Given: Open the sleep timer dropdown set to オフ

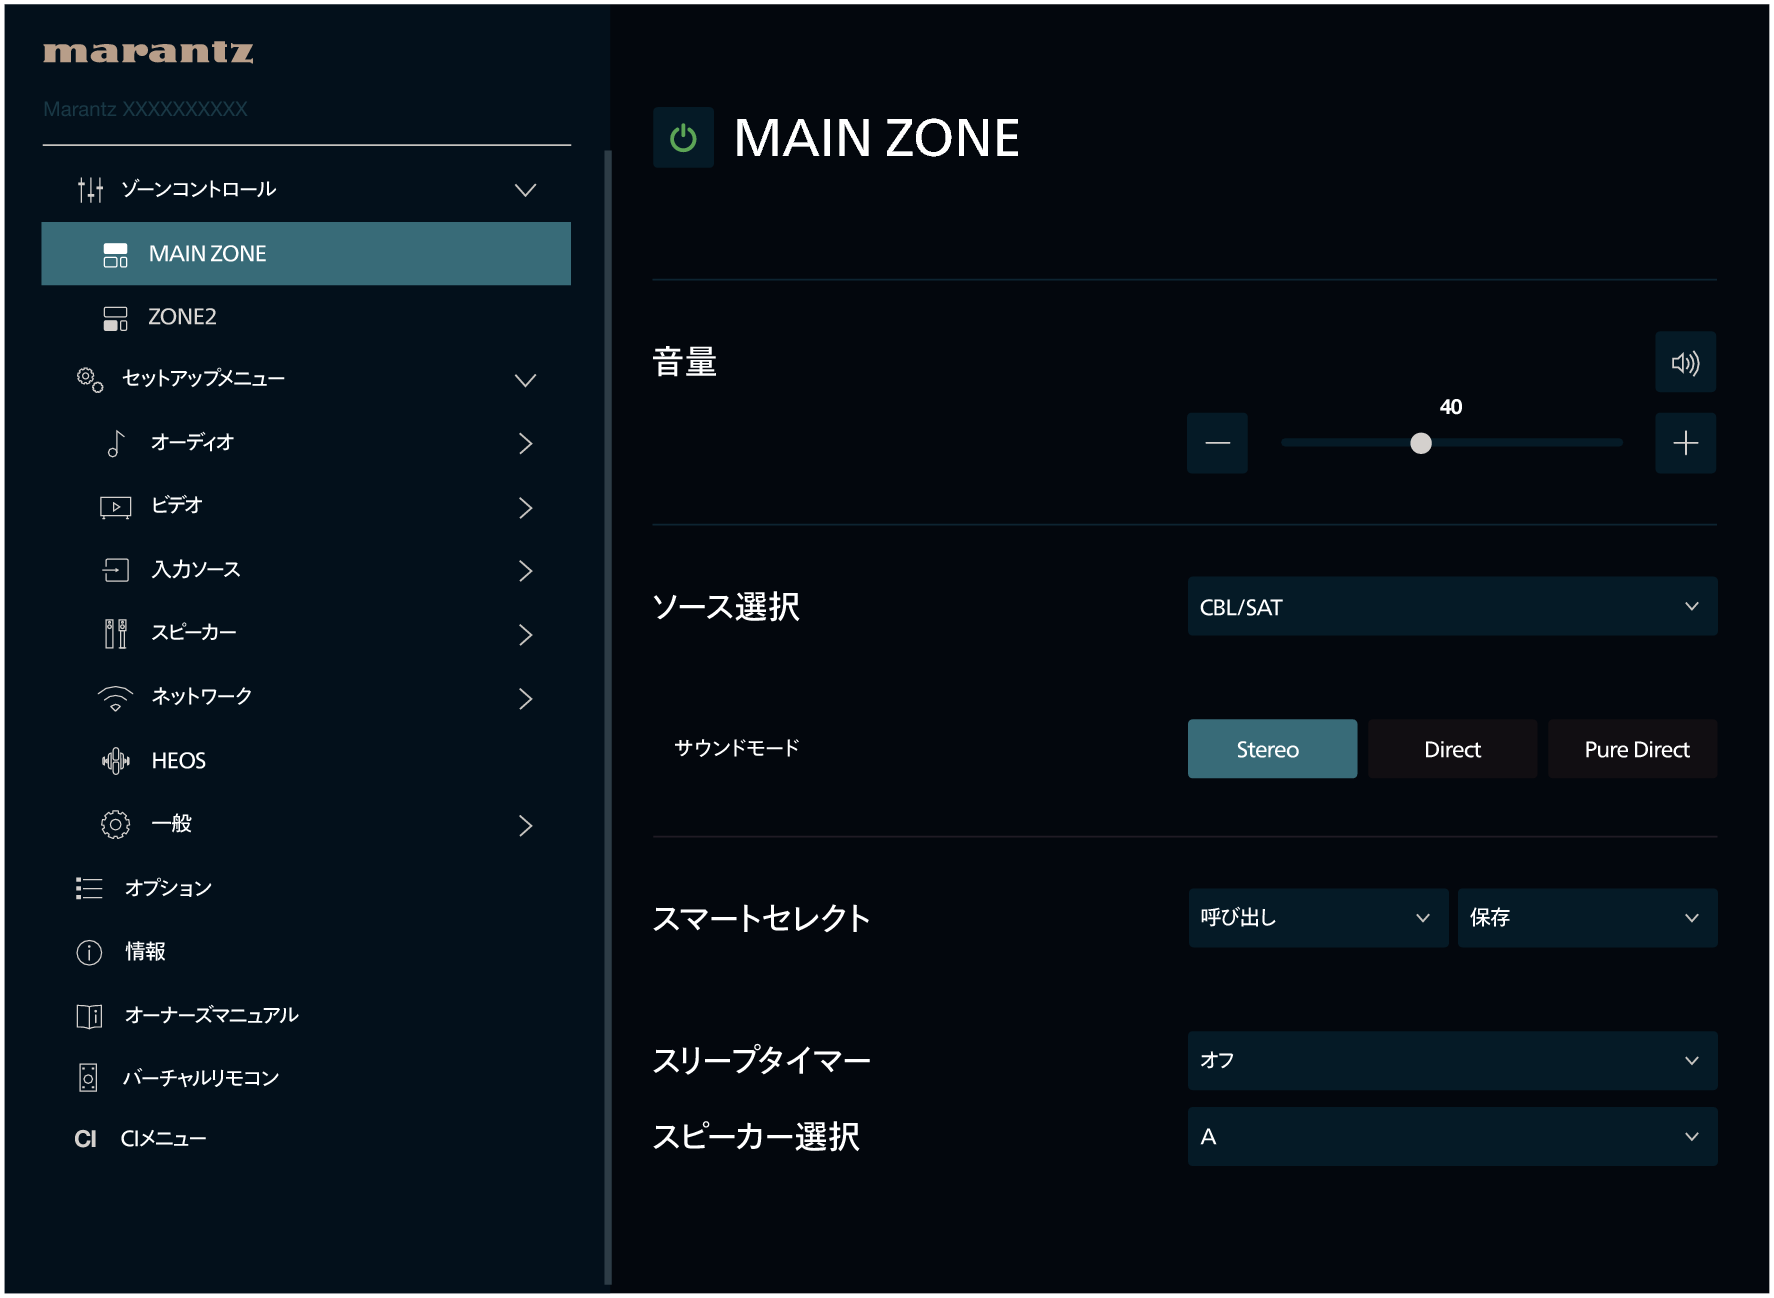Looking at the screenshot, I should coord(1452,1061).
